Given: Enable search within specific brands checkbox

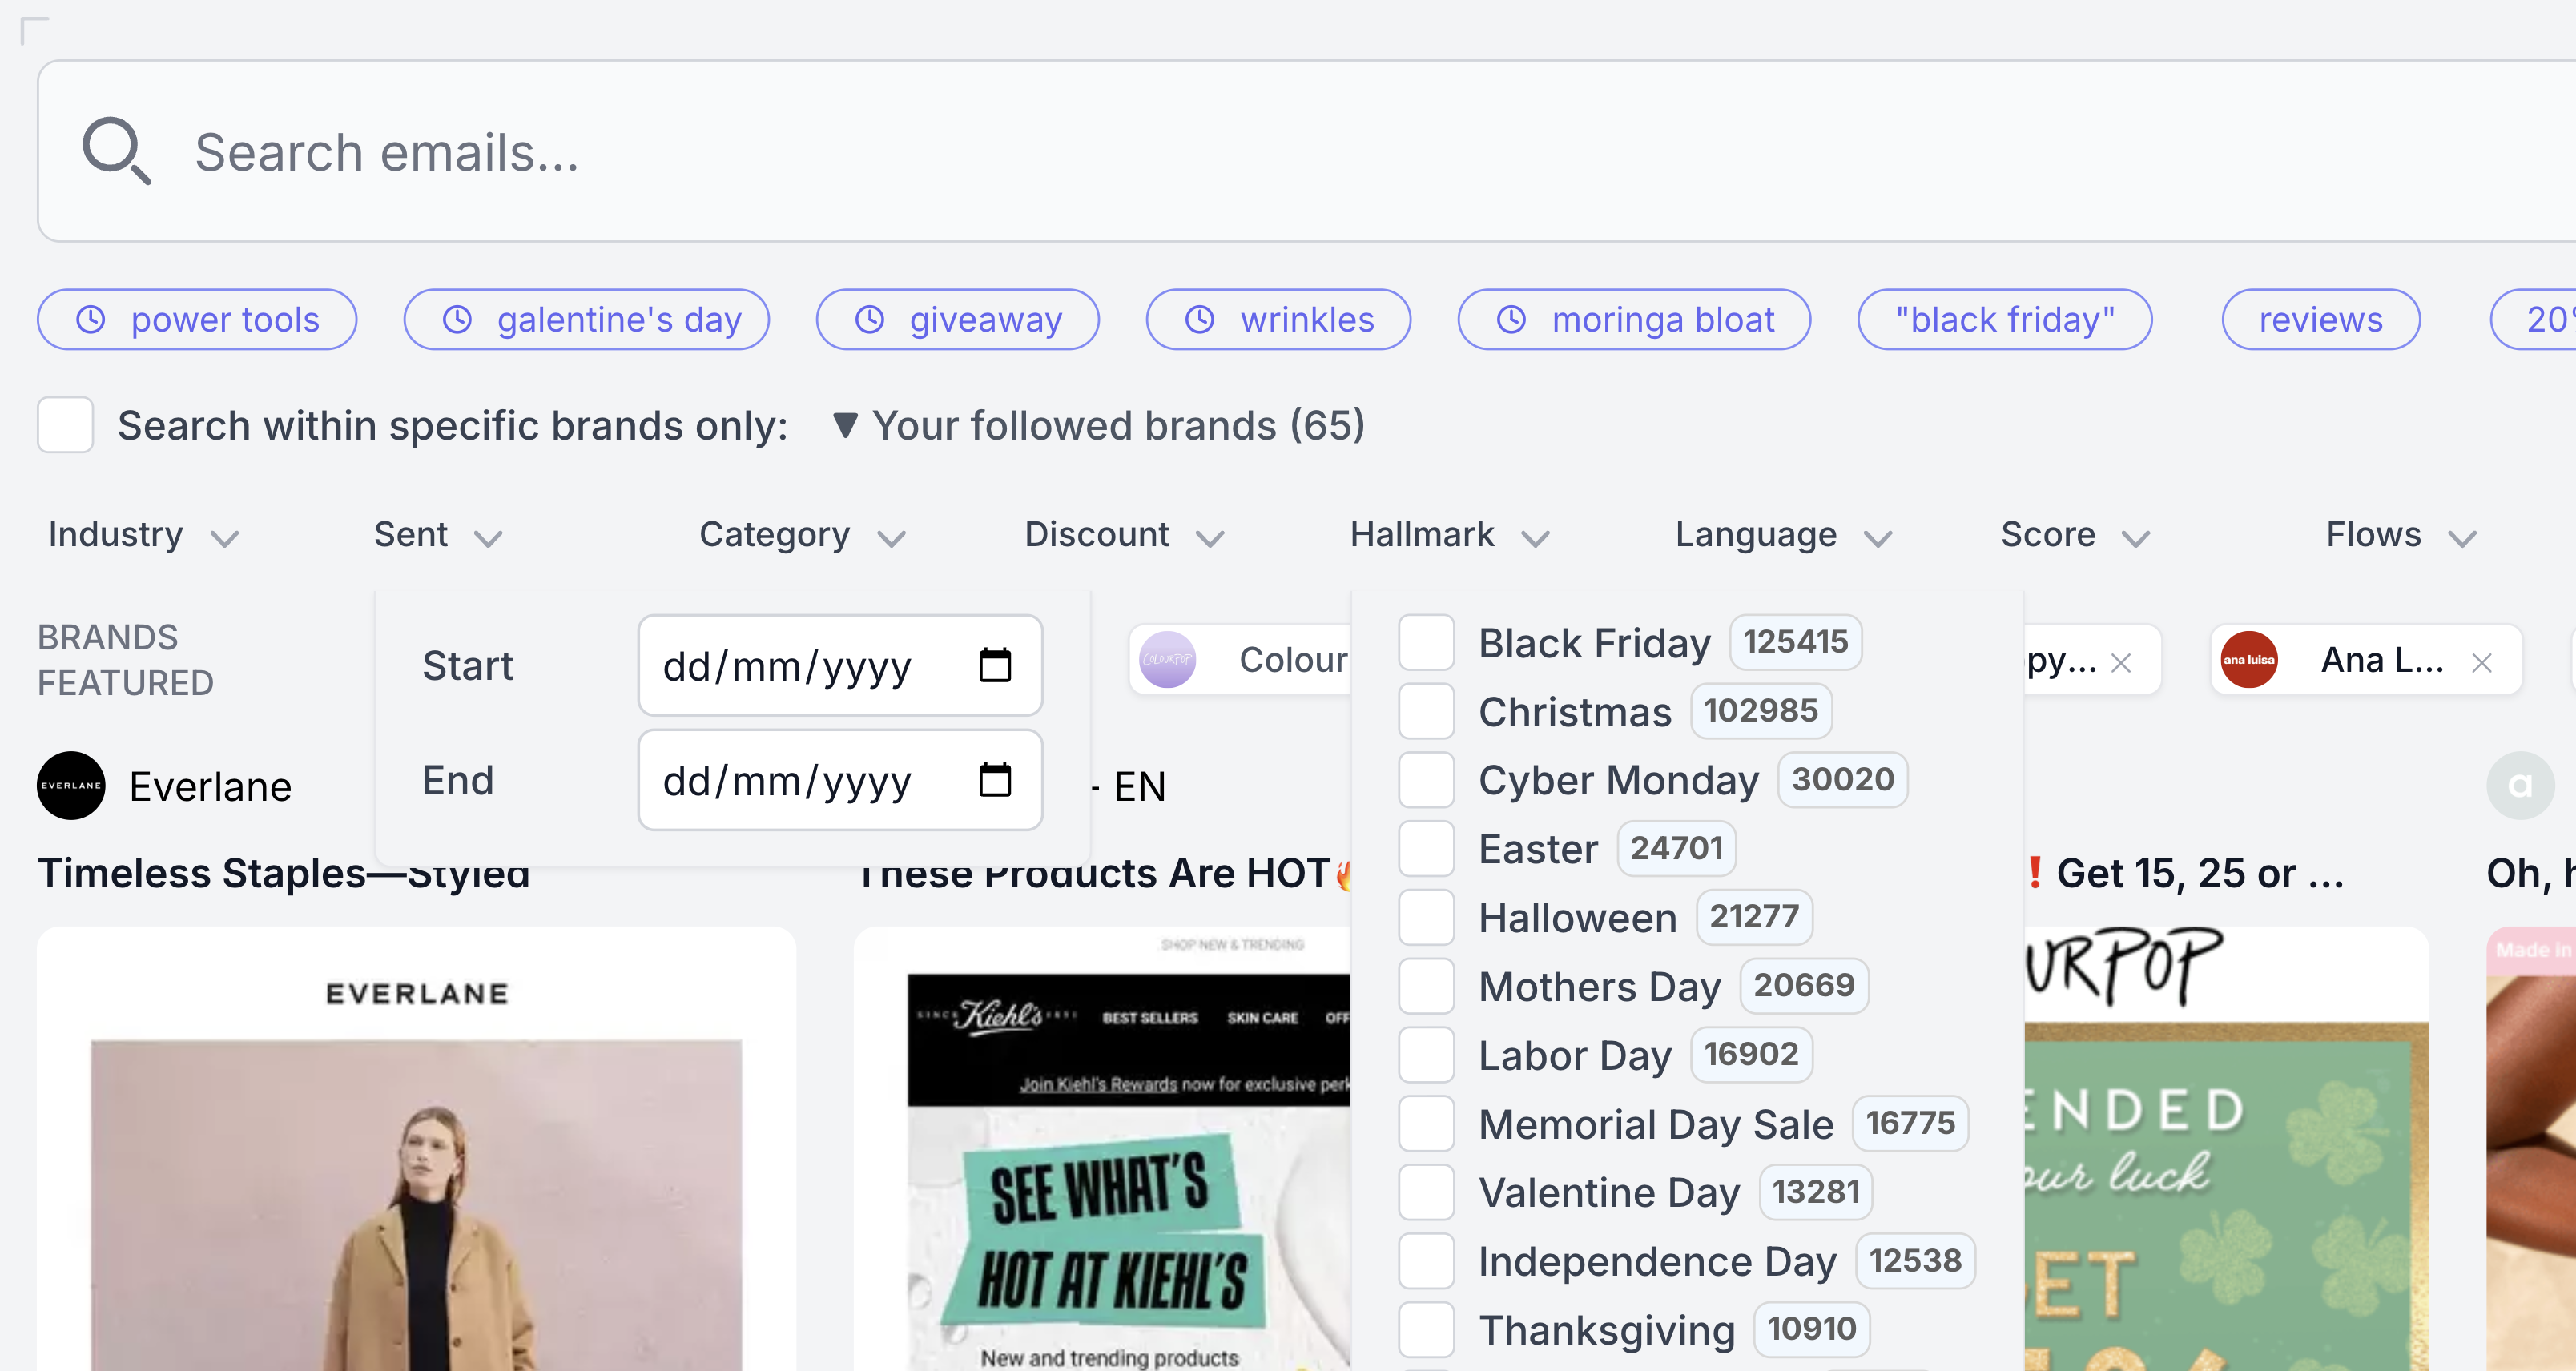Looking at the screenshot, I should click(65, 425).
